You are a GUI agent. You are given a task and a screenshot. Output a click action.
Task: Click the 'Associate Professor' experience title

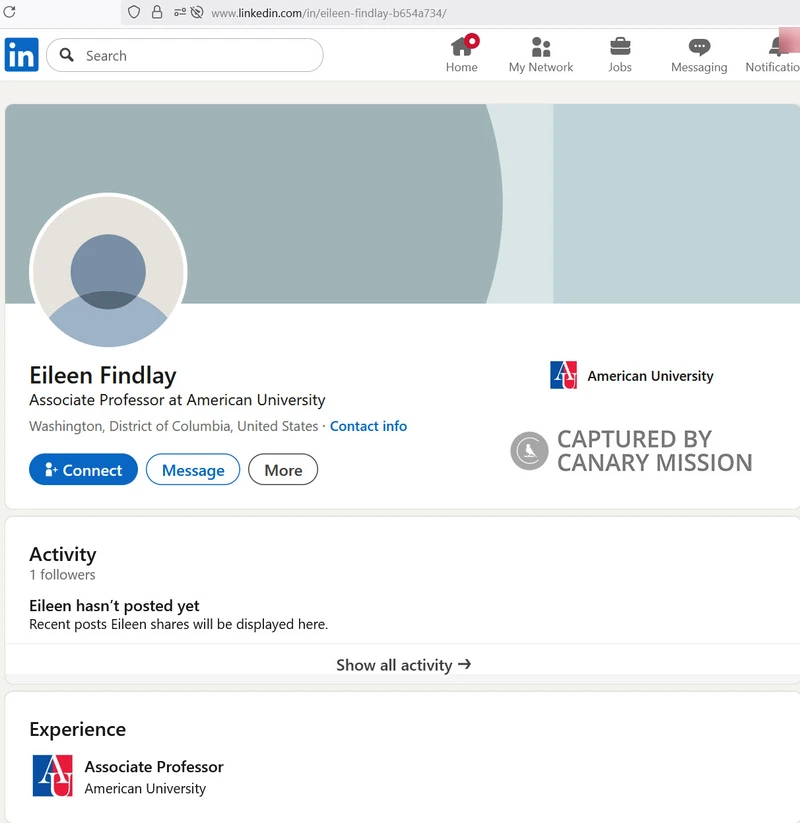[x=154, y=767]
